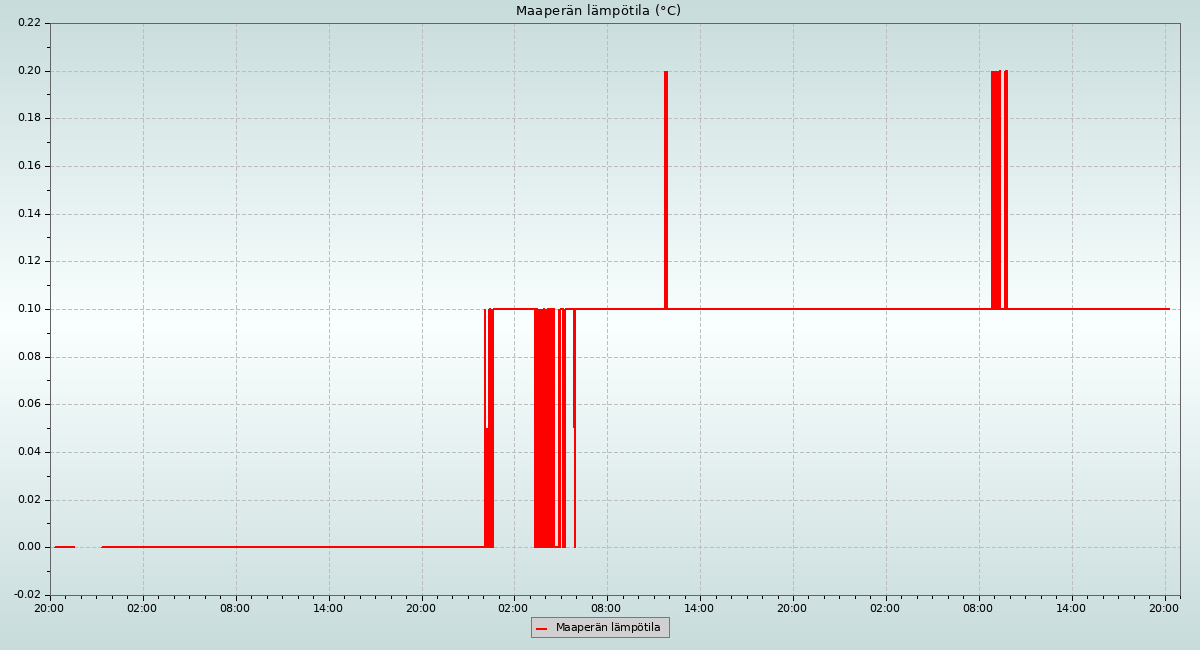Click the short red segment at chart start
1200x650 pixels.
click(x=65, y=547)
